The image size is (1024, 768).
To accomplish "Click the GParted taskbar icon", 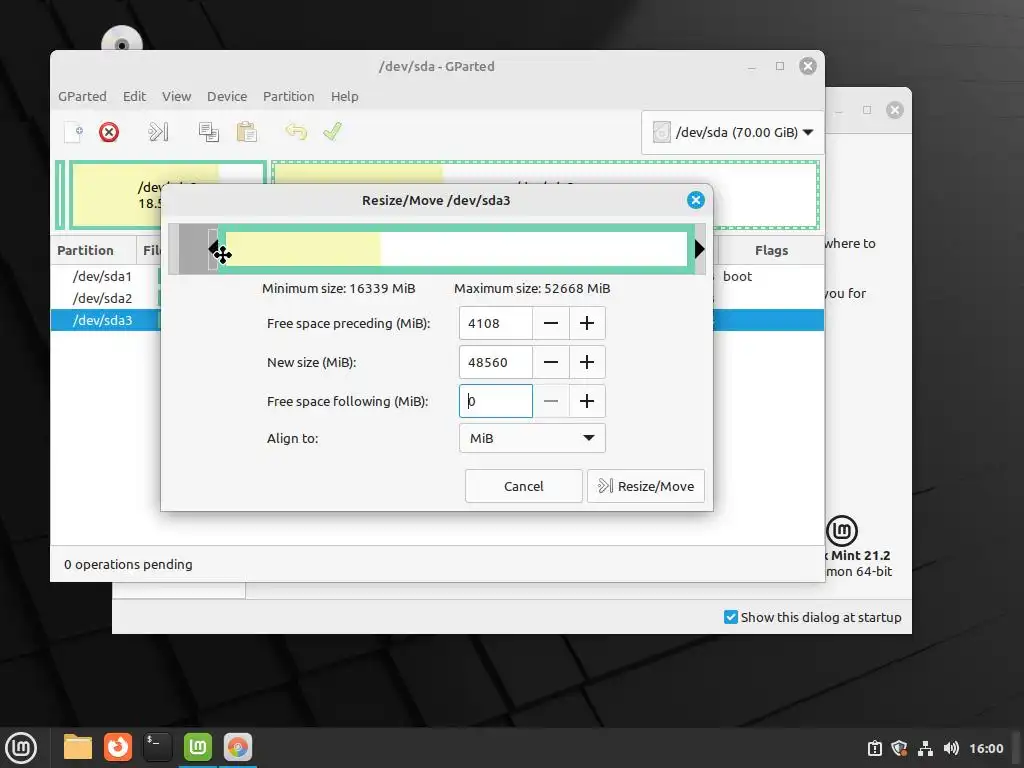I will click(x=238, y=747).
